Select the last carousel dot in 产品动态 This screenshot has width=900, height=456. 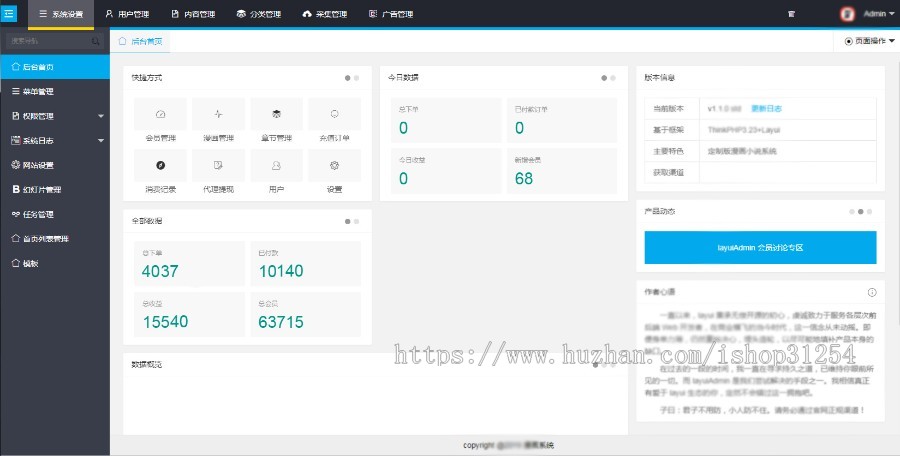click(870, 212)
